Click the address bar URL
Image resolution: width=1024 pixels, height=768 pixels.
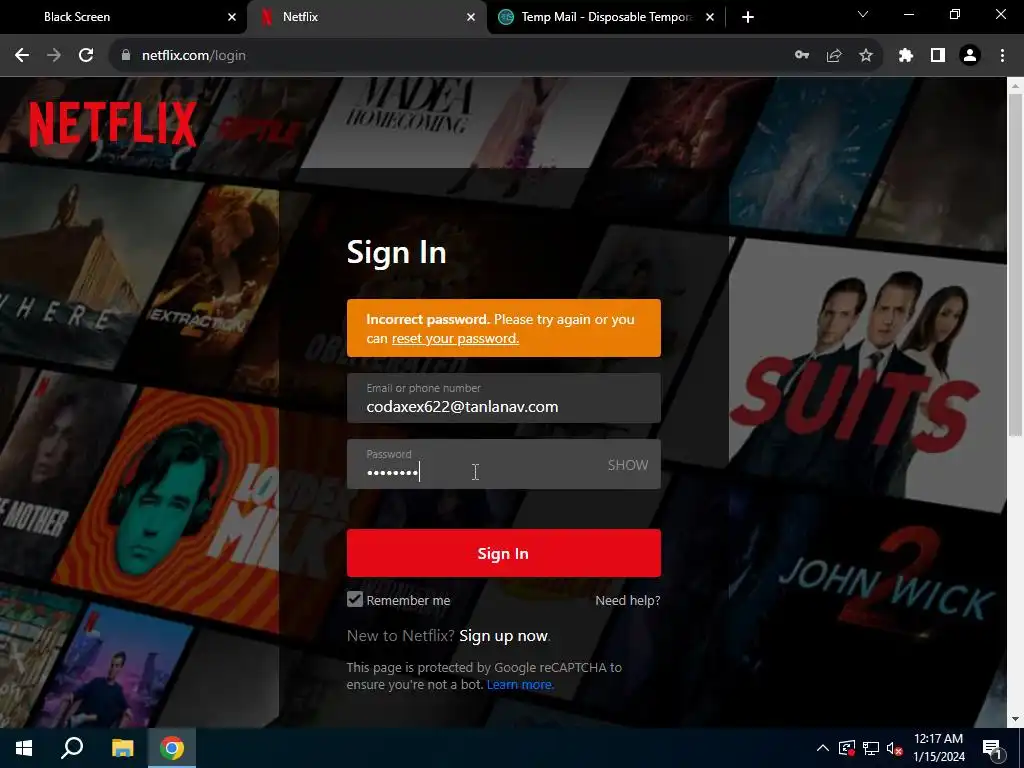tap(194, 56)
